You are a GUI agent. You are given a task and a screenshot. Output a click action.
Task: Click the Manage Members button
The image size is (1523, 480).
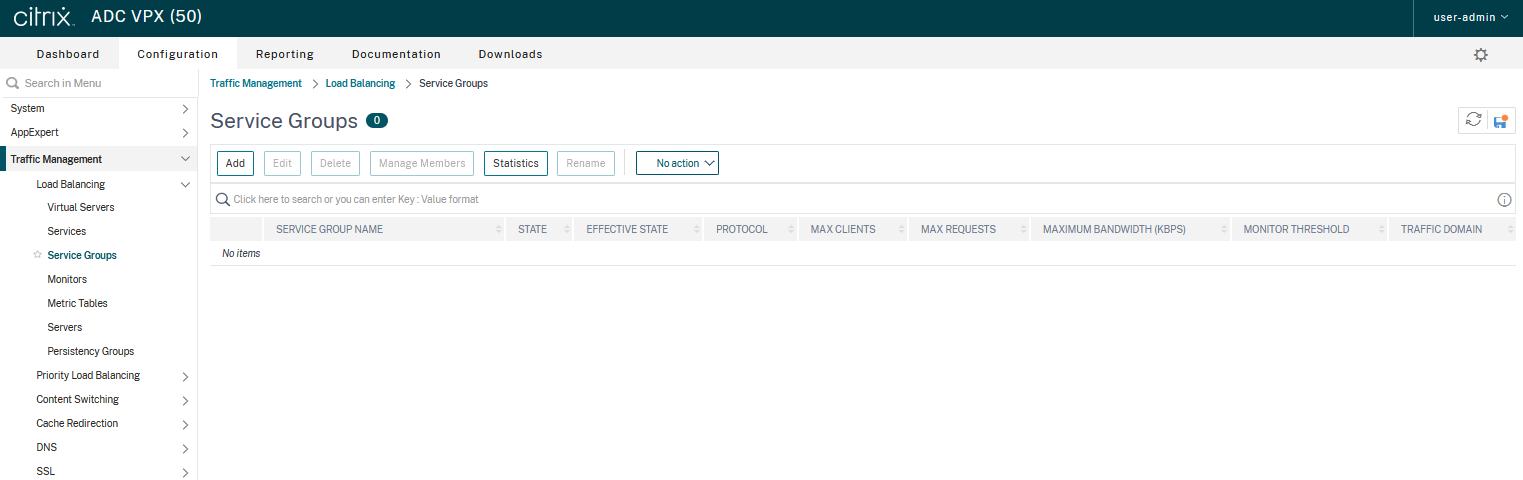(x=422, y=163)
